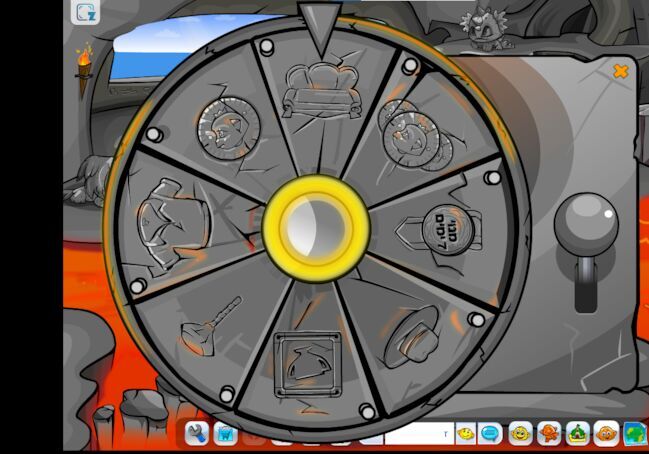Select the hat prize segment
Viewport: 649px width, 454px height.
[411, 337]
